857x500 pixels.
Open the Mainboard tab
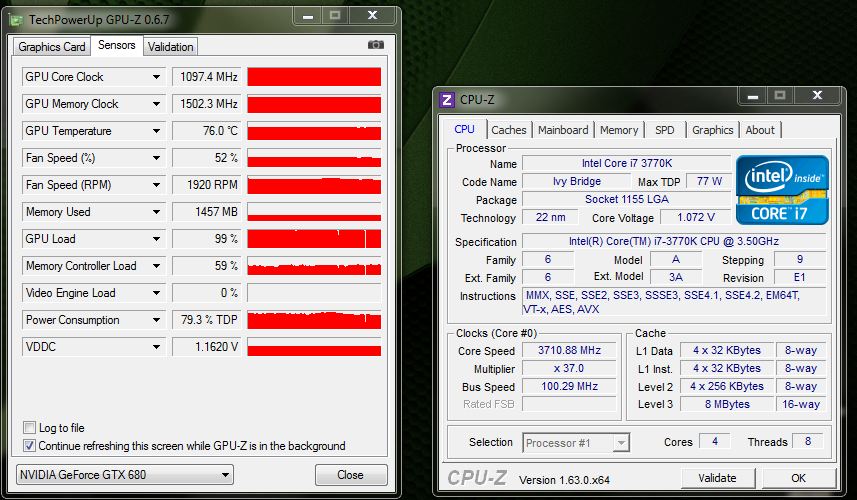click(x=563, y=130)
